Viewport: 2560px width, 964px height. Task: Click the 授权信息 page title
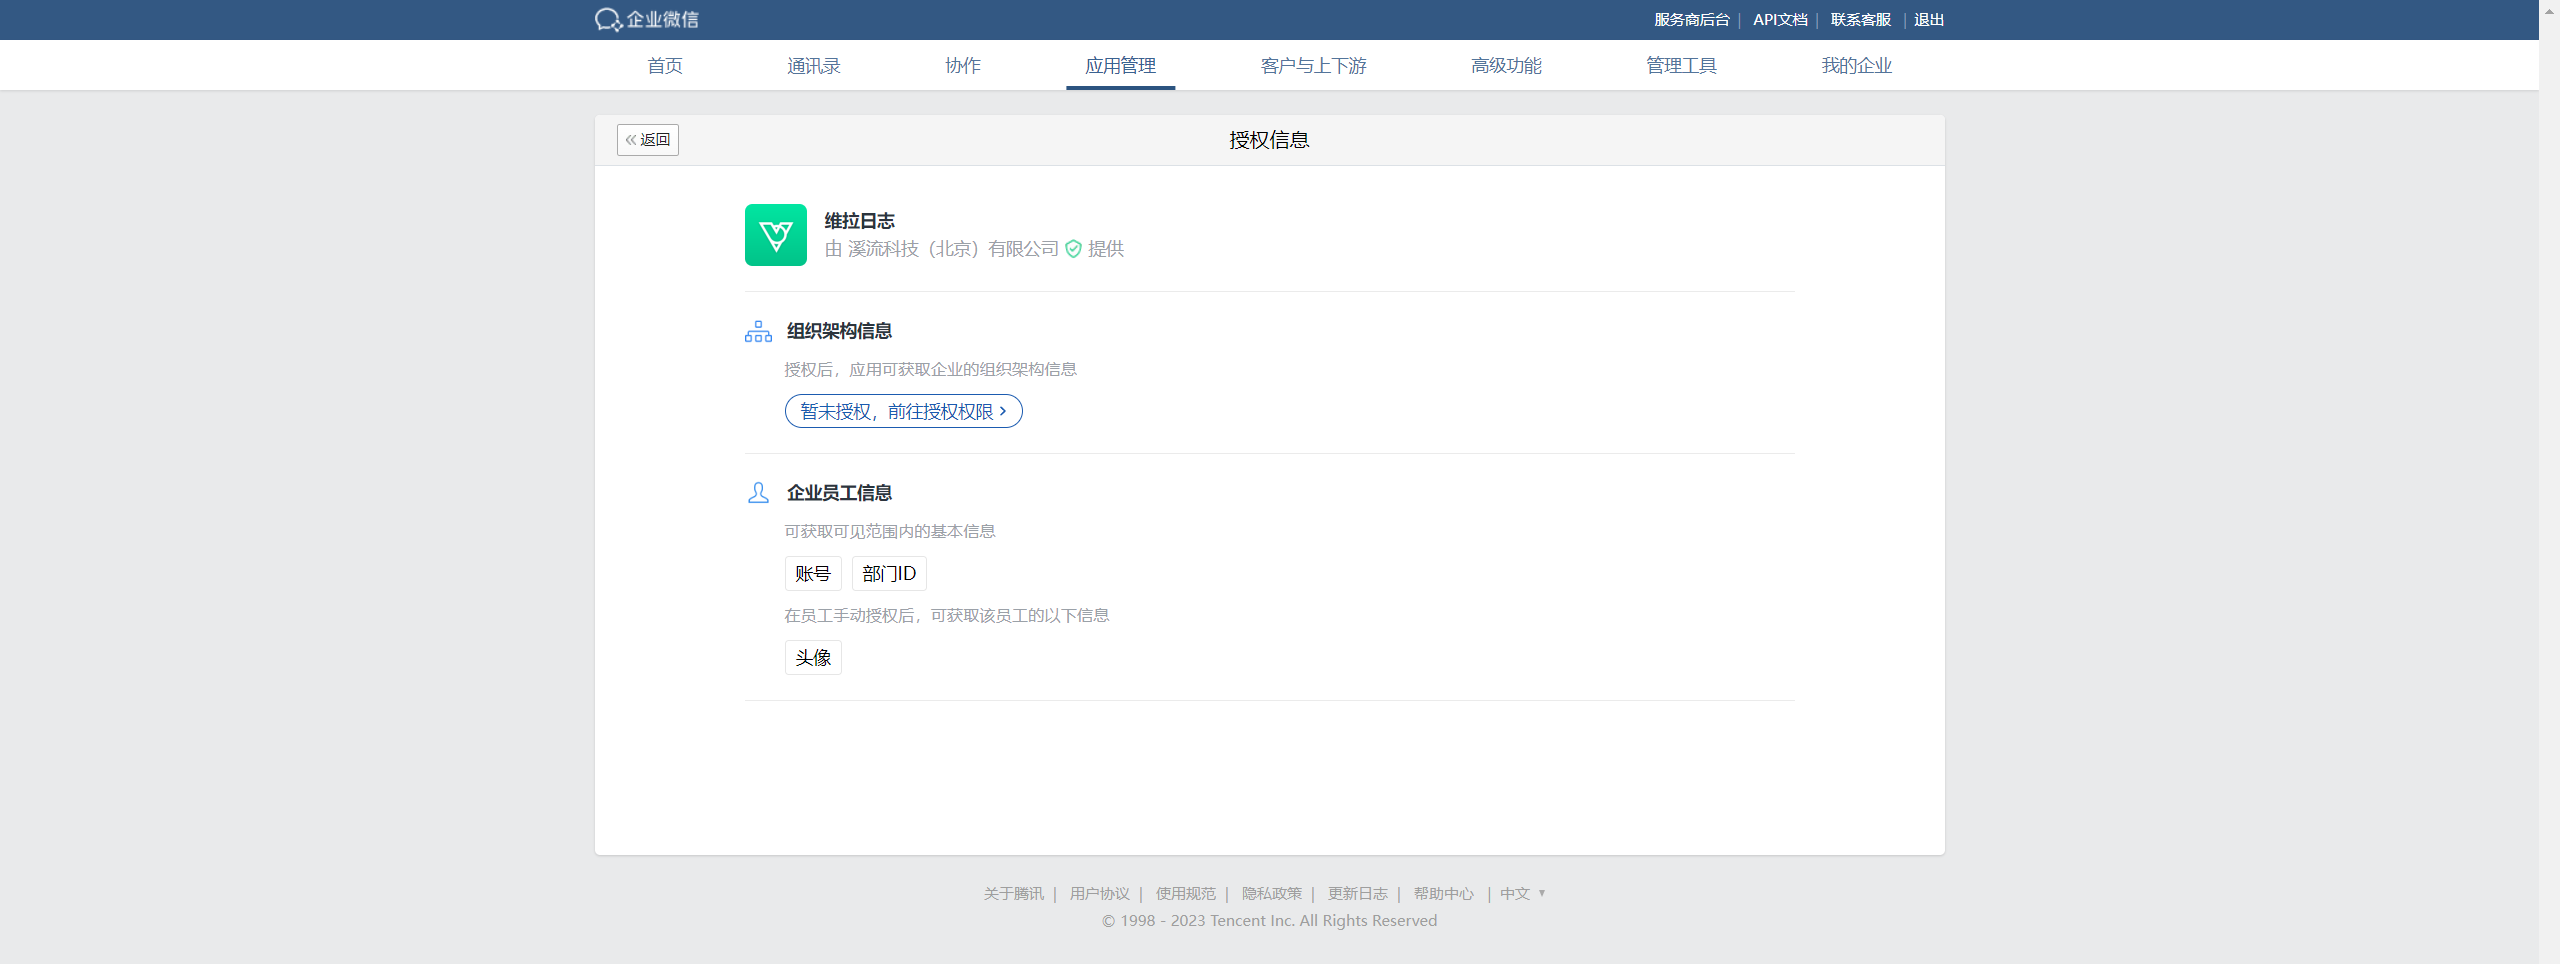tap(1269, 140)
